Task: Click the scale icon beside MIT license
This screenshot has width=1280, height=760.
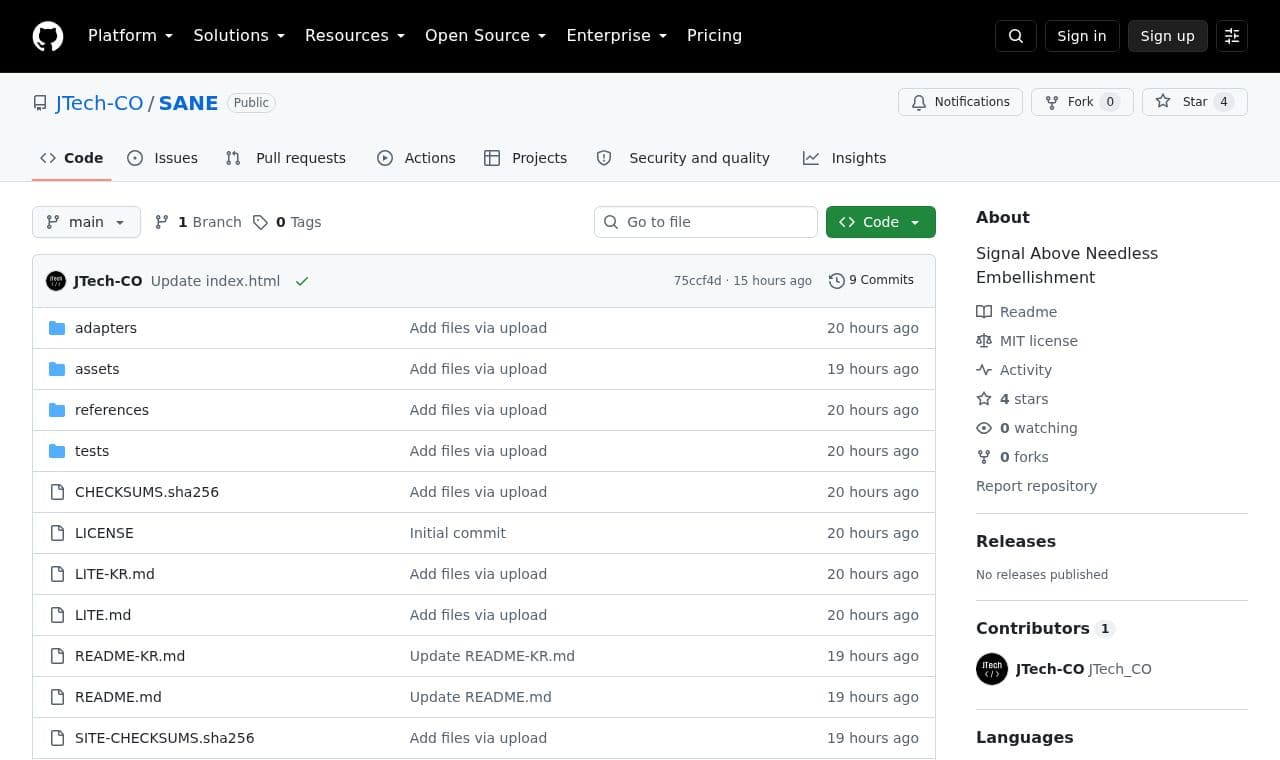Action: tap(984, 341)
